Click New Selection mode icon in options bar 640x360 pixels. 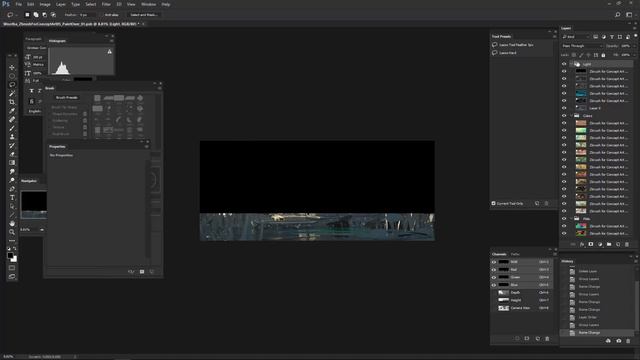click(27, 15)
